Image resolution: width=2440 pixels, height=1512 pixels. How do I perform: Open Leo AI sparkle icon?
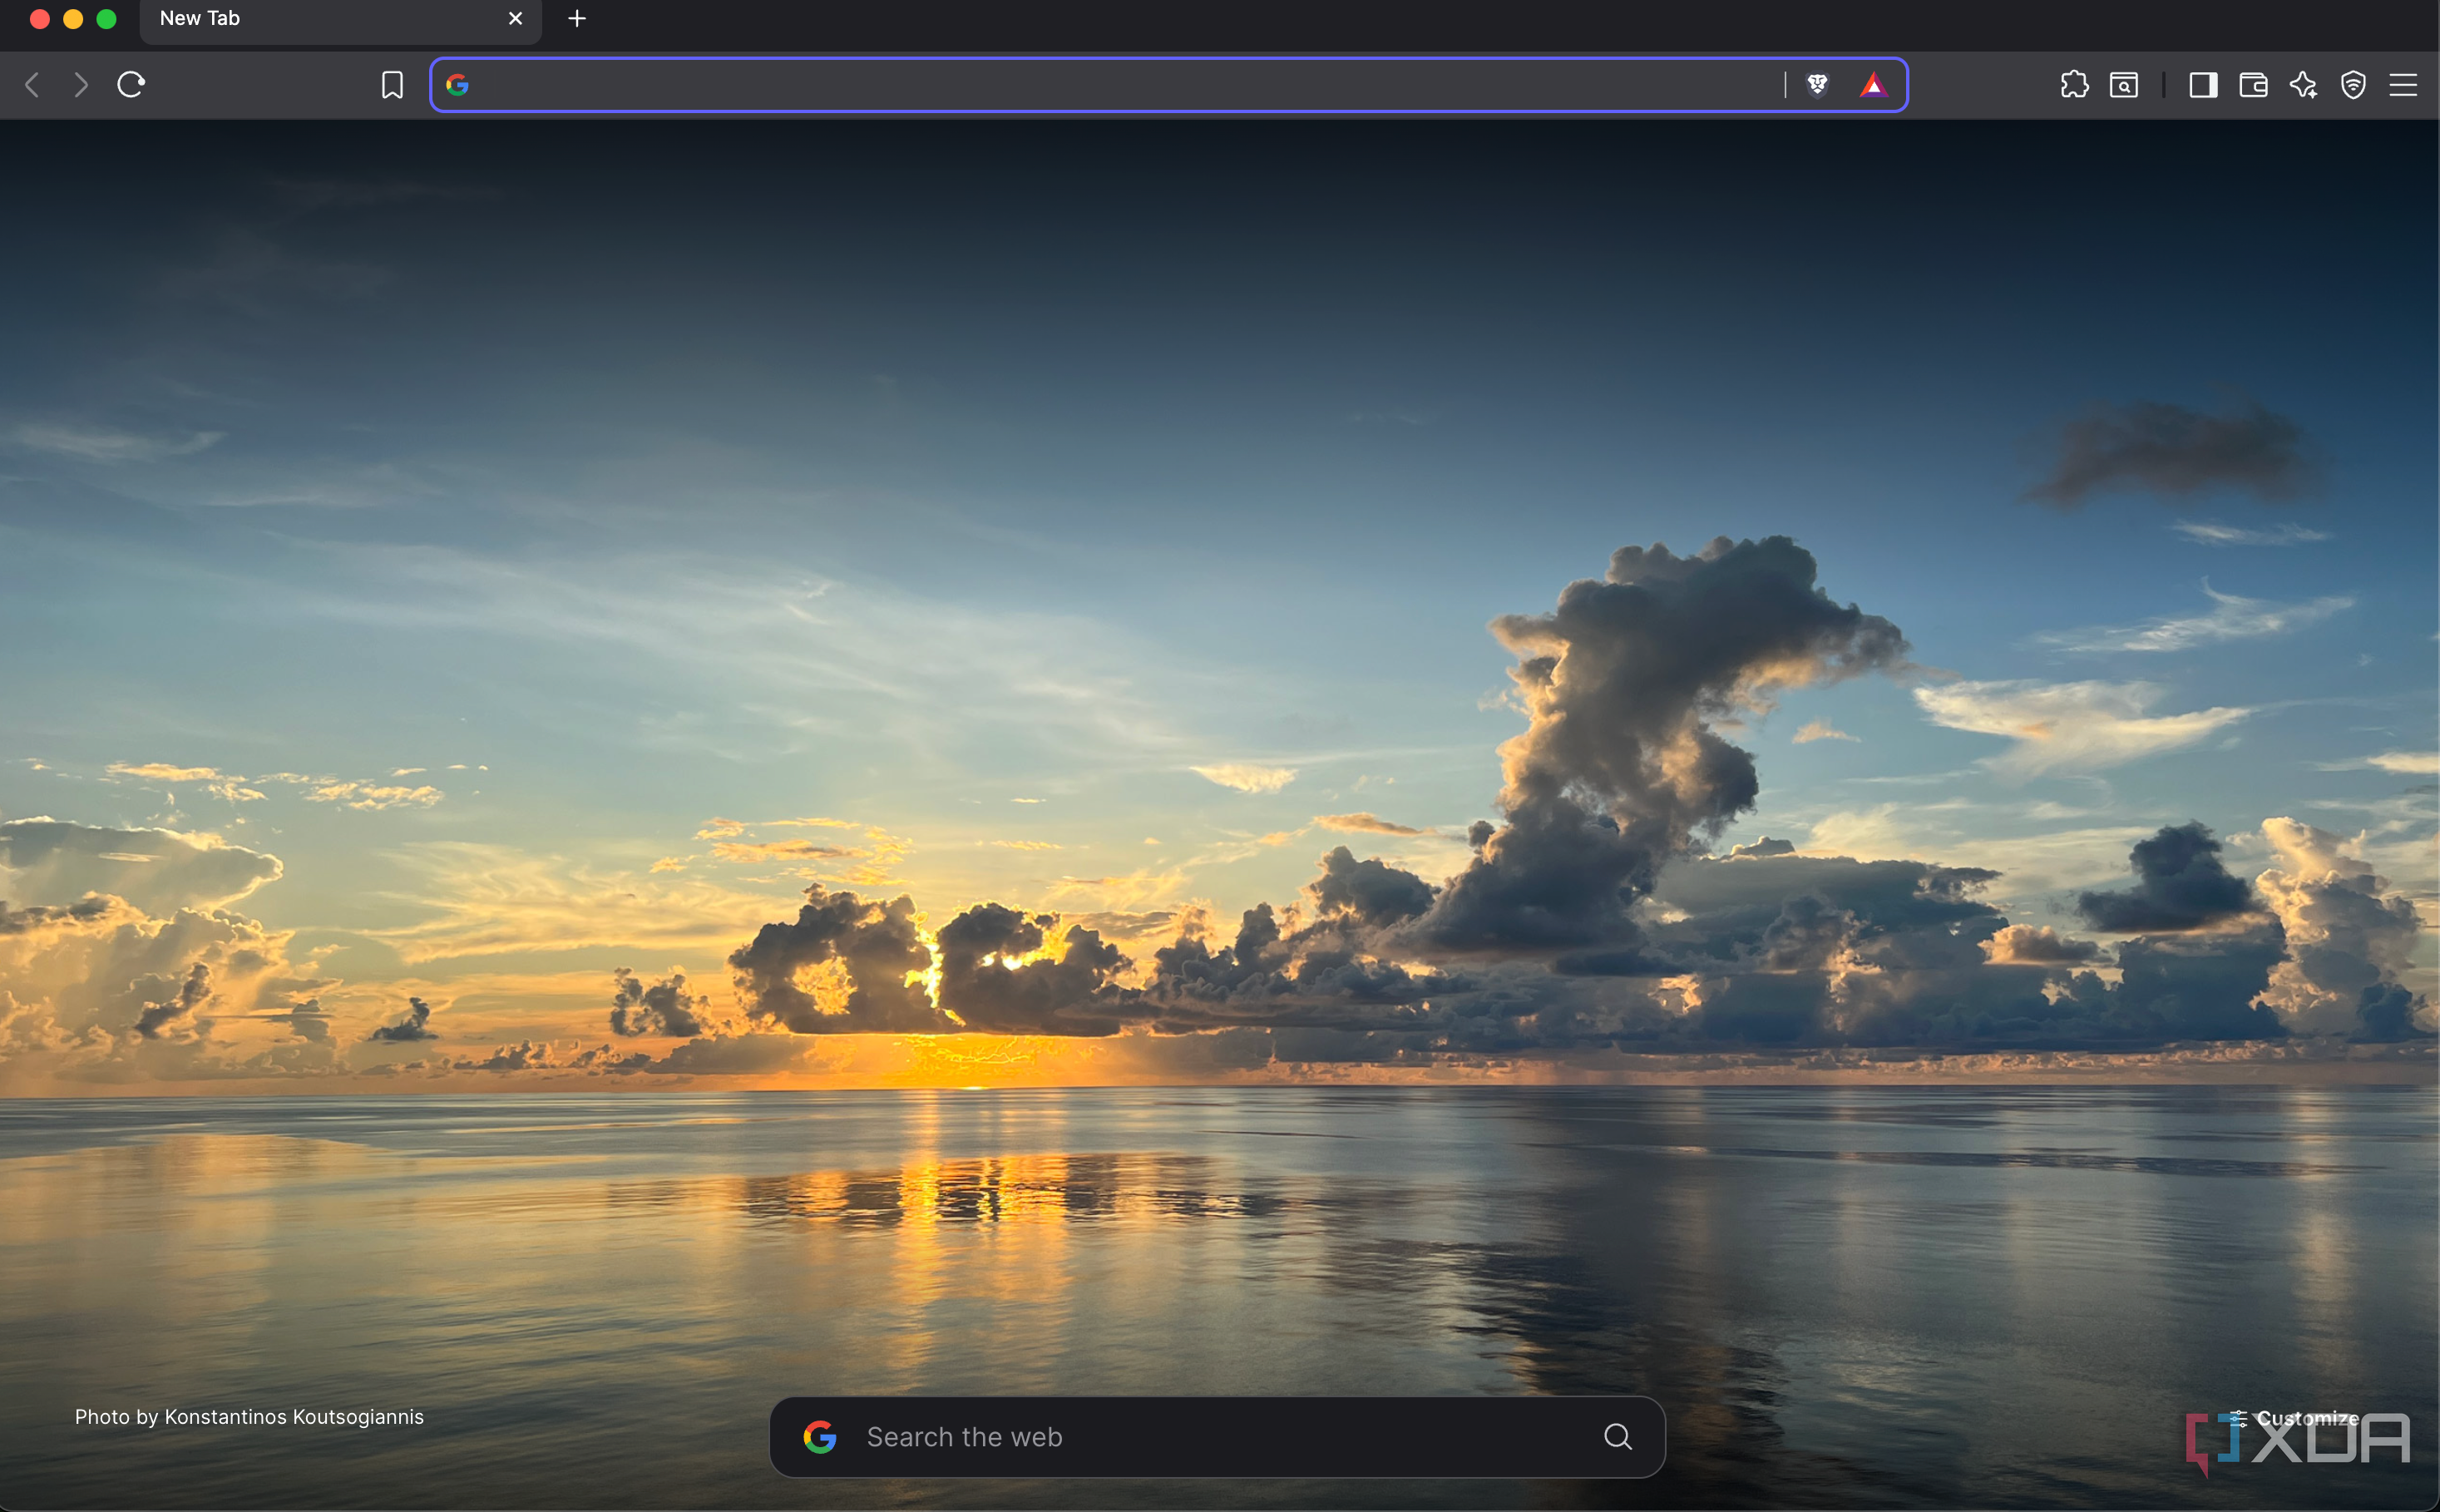point(2303,85)
